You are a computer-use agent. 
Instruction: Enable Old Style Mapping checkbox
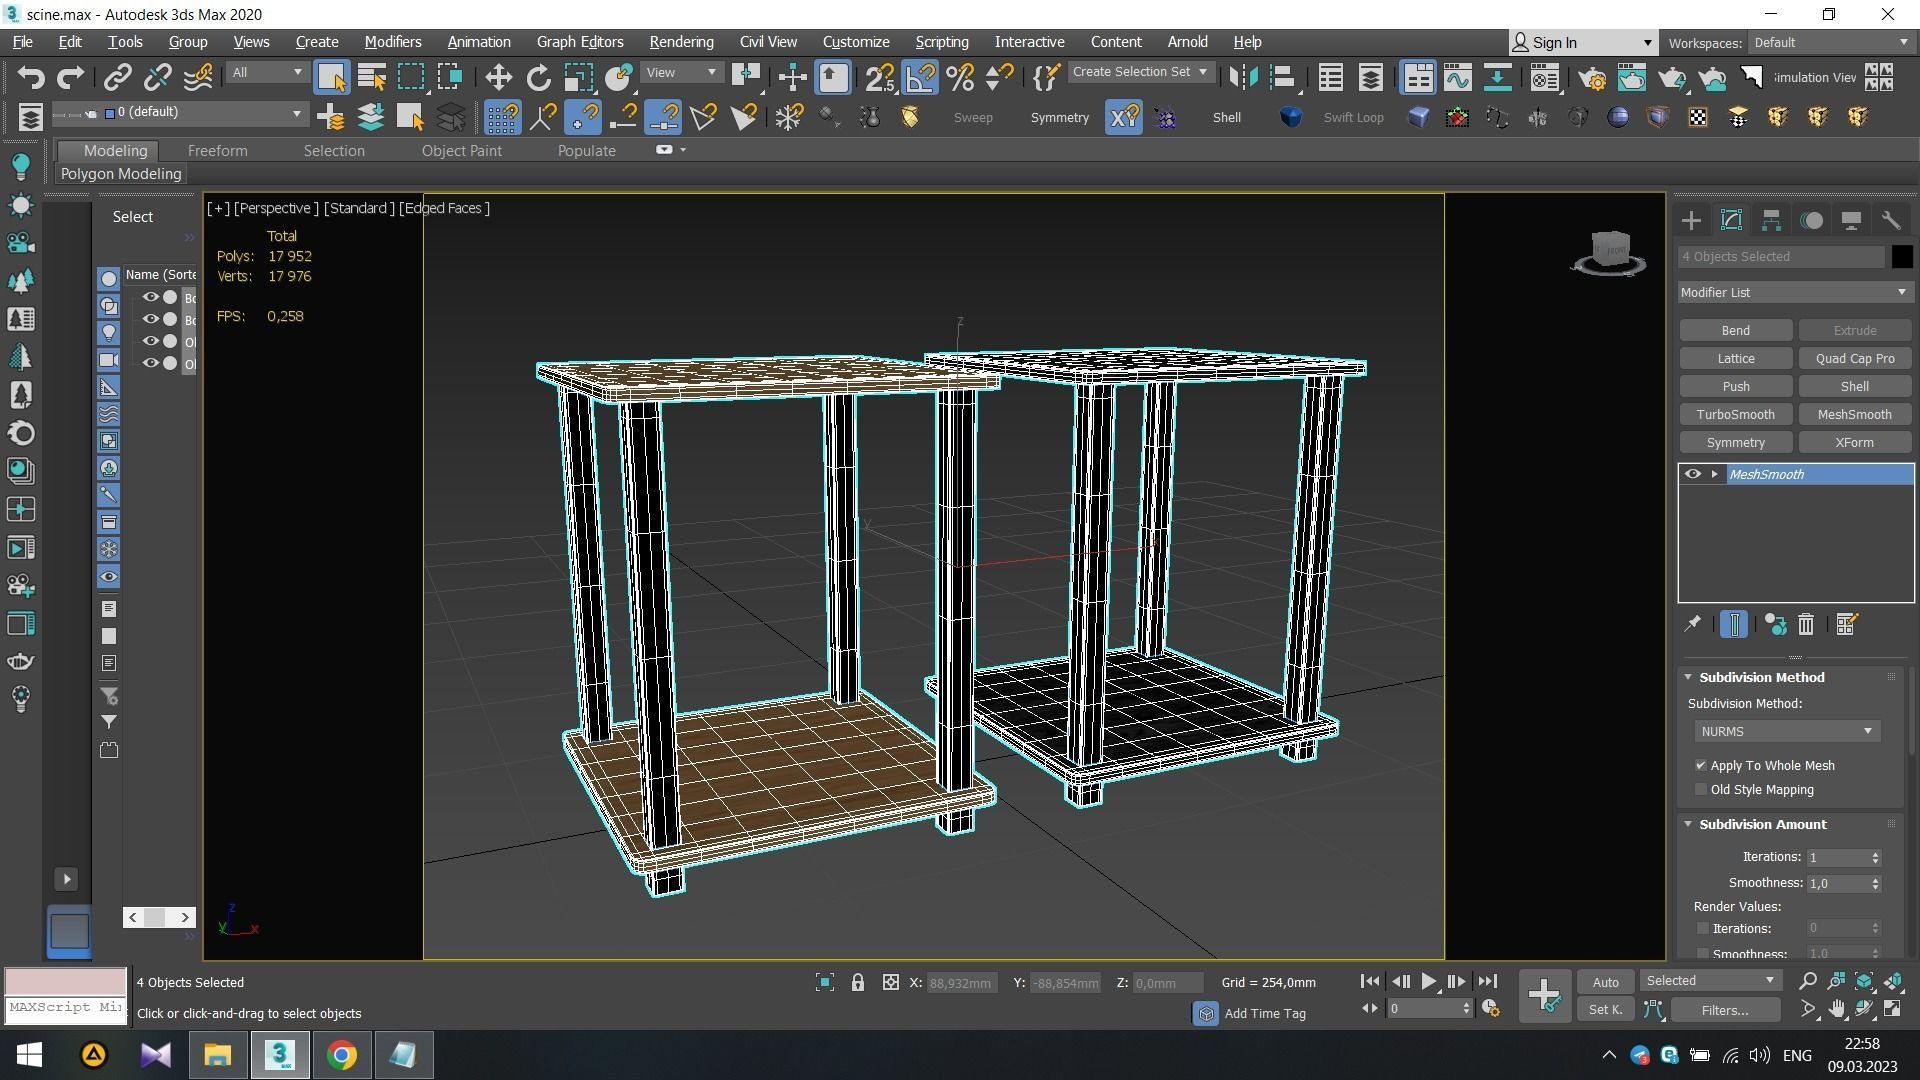[x=1701, y=790]
